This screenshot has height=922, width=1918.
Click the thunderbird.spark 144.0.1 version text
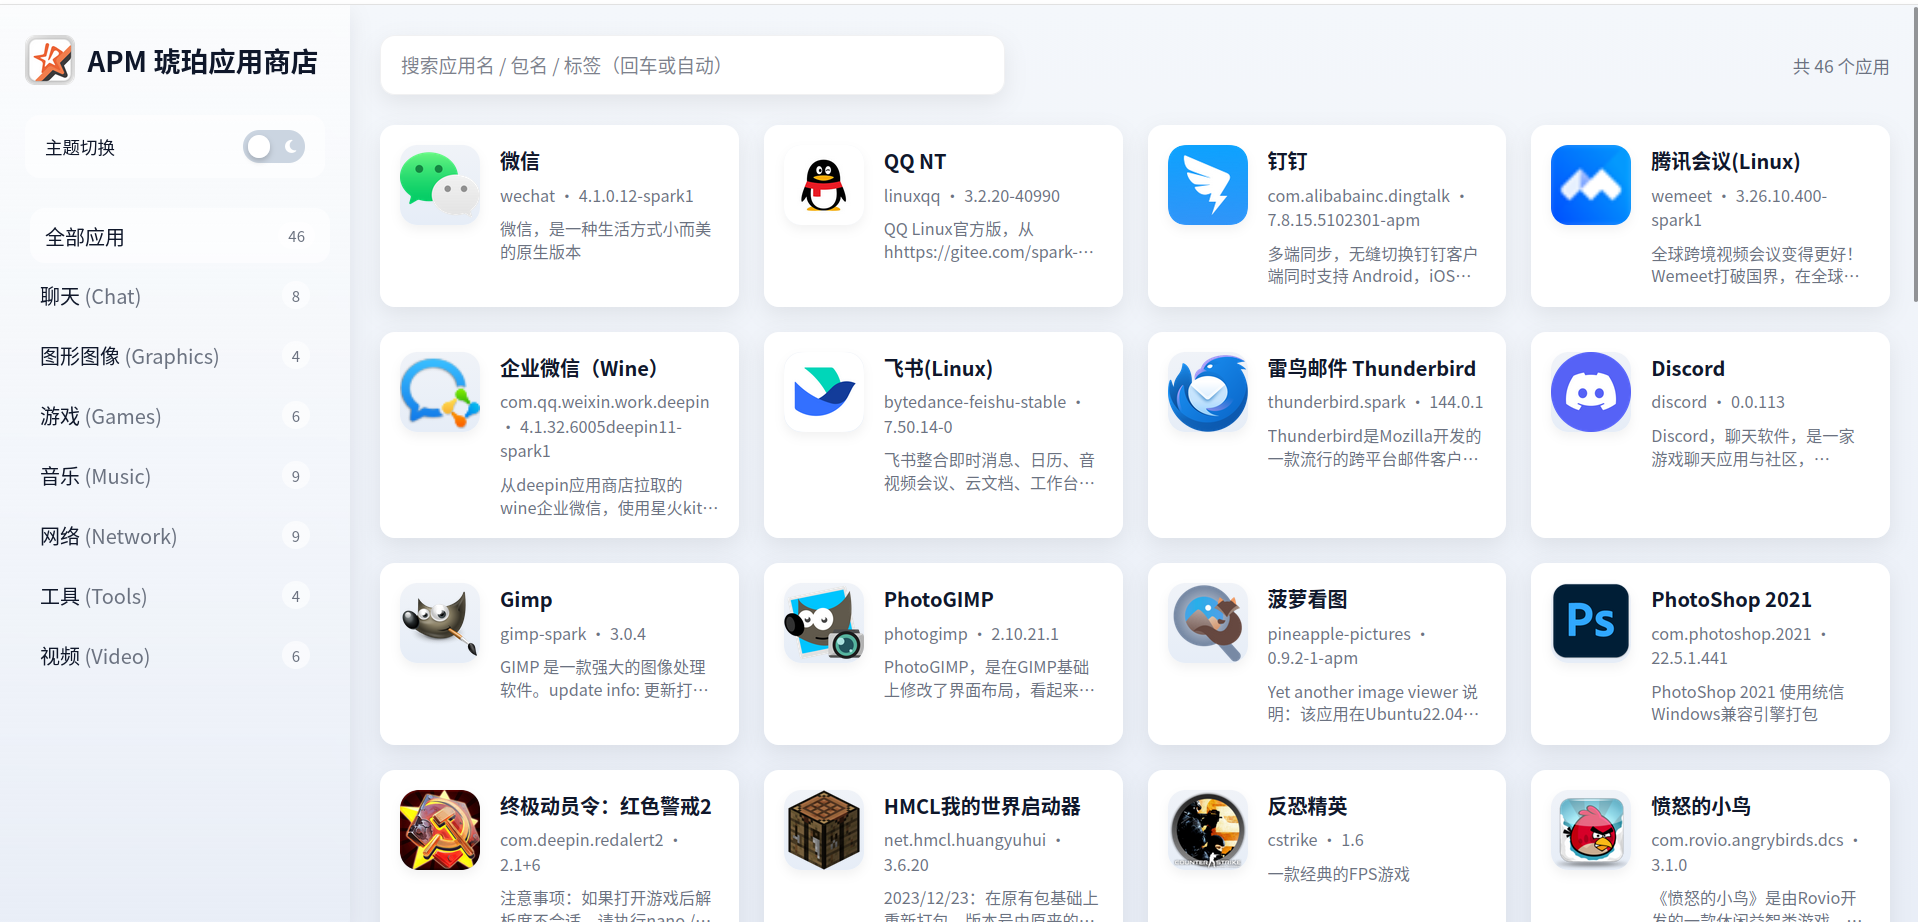point(1376,402)
